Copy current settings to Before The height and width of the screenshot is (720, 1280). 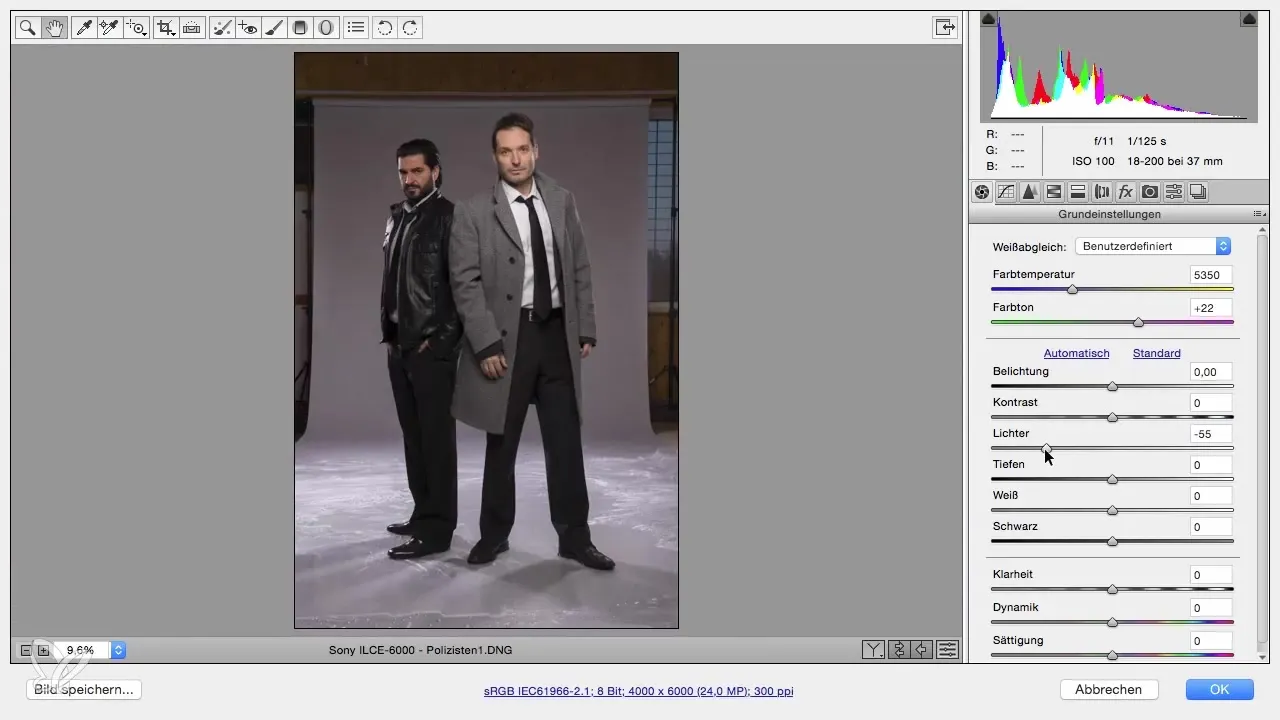click(923, 650)
